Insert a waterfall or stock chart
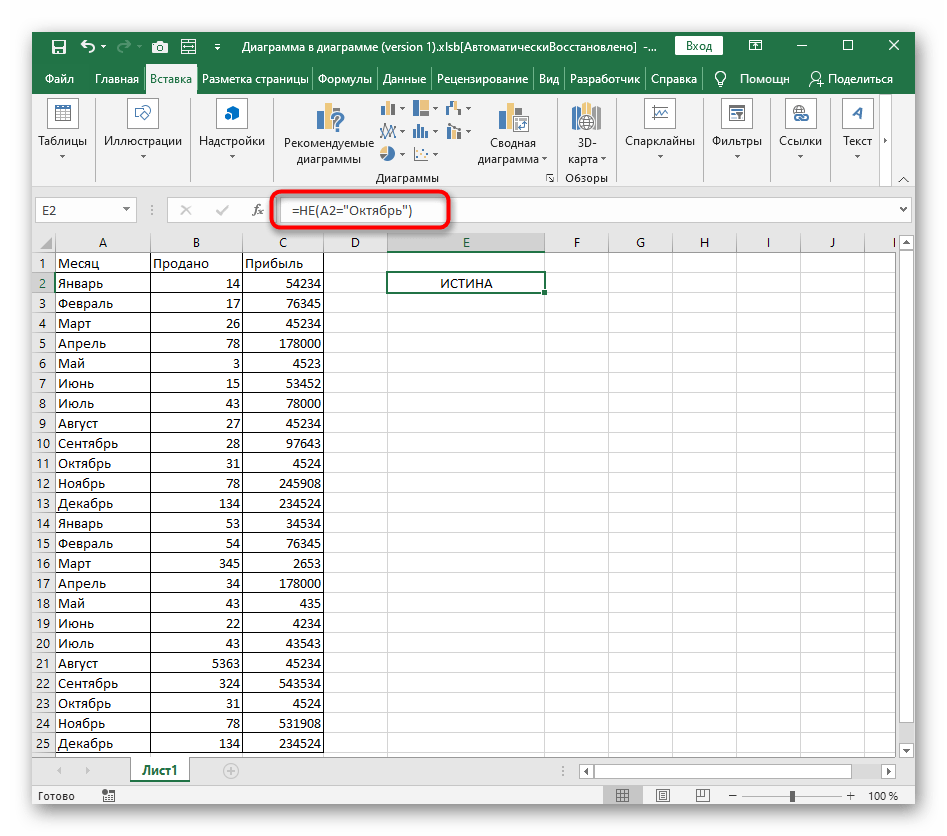The image size is (947, 836). (458, 109)
